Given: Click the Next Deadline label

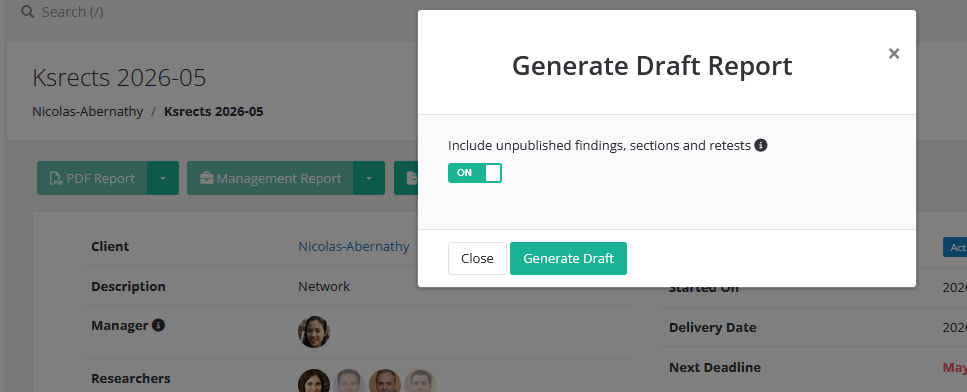Looking at the screenshot, I should 715,367.
